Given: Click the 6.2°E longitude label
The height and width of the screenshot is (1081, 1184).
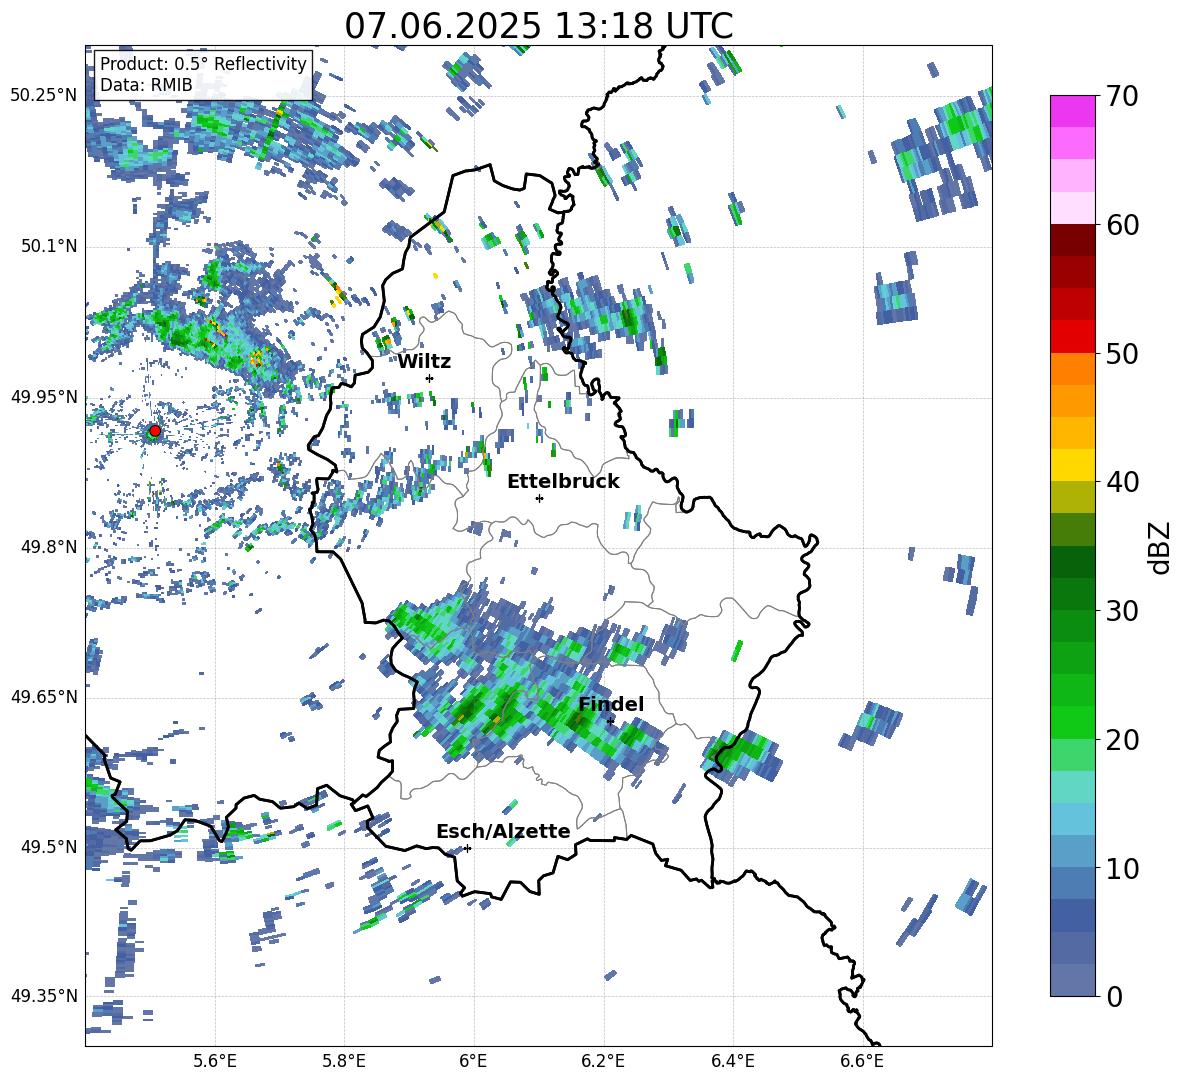Looking at the screenshot, I should pos(603,1061).
